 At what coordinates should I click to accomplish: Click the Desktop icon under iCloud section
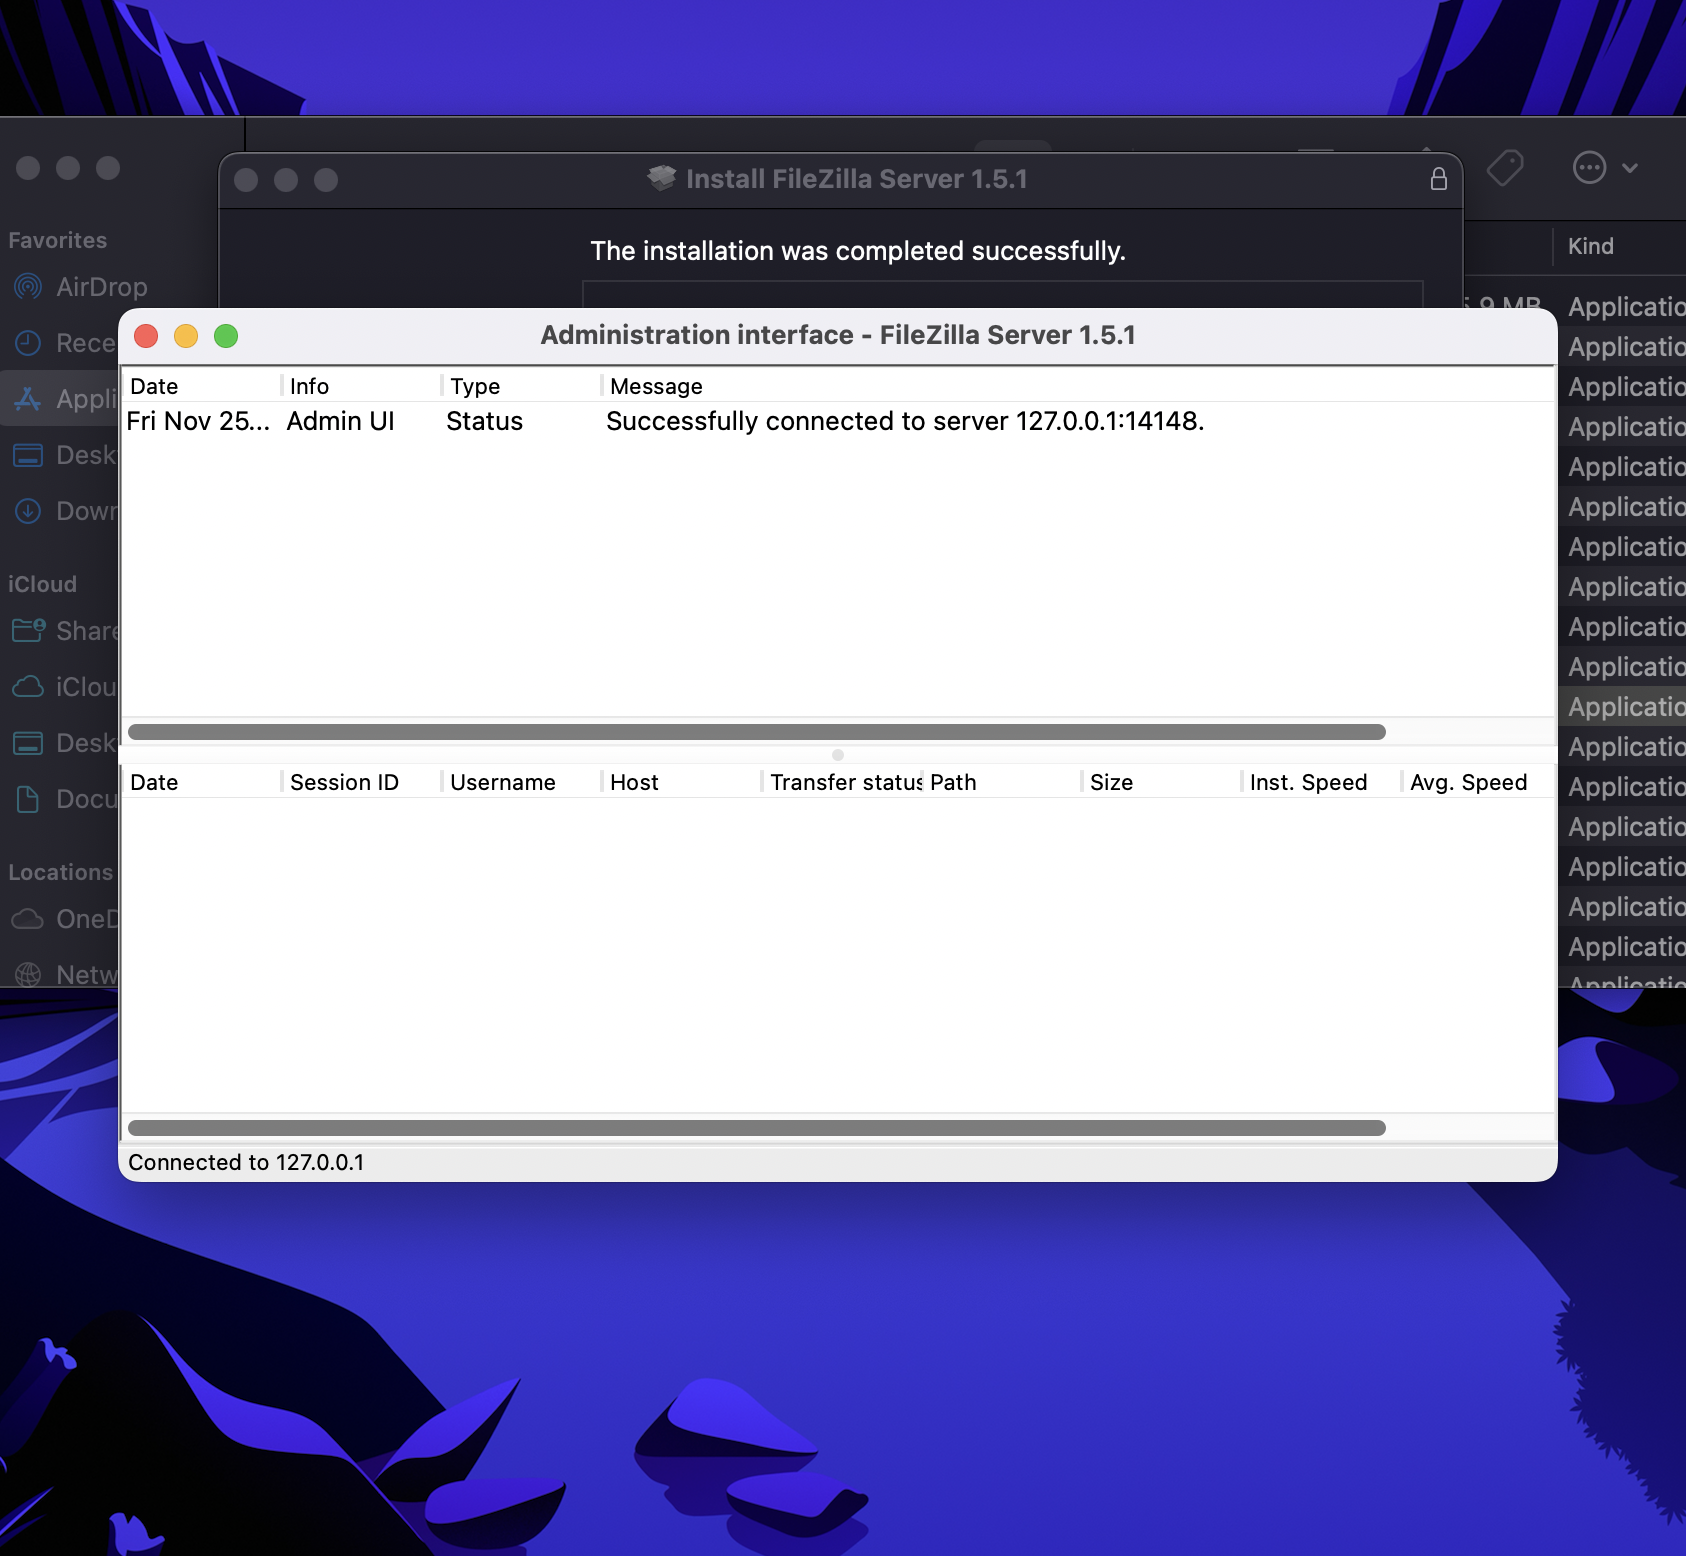(28, 743)
